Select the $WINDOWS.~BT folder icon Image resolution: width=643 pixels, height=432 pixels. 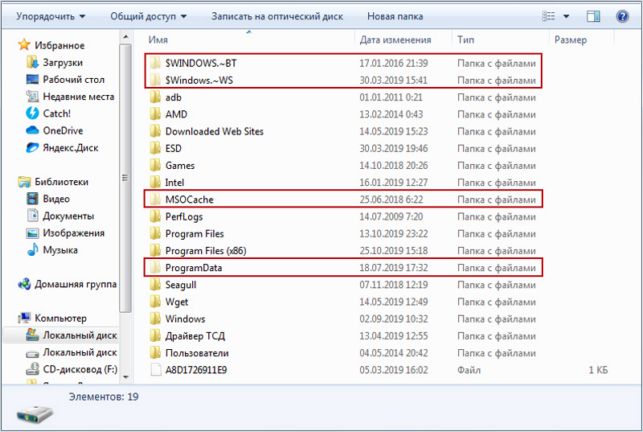[x=155, y=63]
